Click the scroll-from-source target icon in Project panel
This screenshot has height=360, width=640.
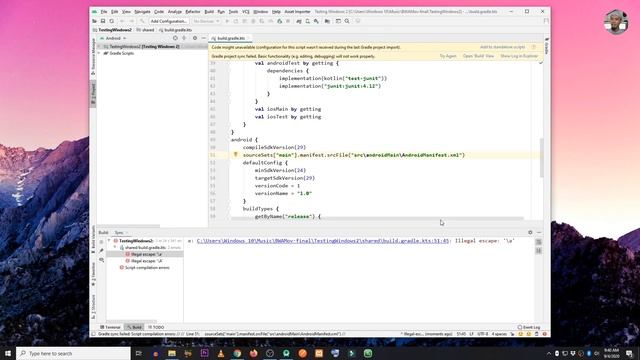(x=175, y=38)
